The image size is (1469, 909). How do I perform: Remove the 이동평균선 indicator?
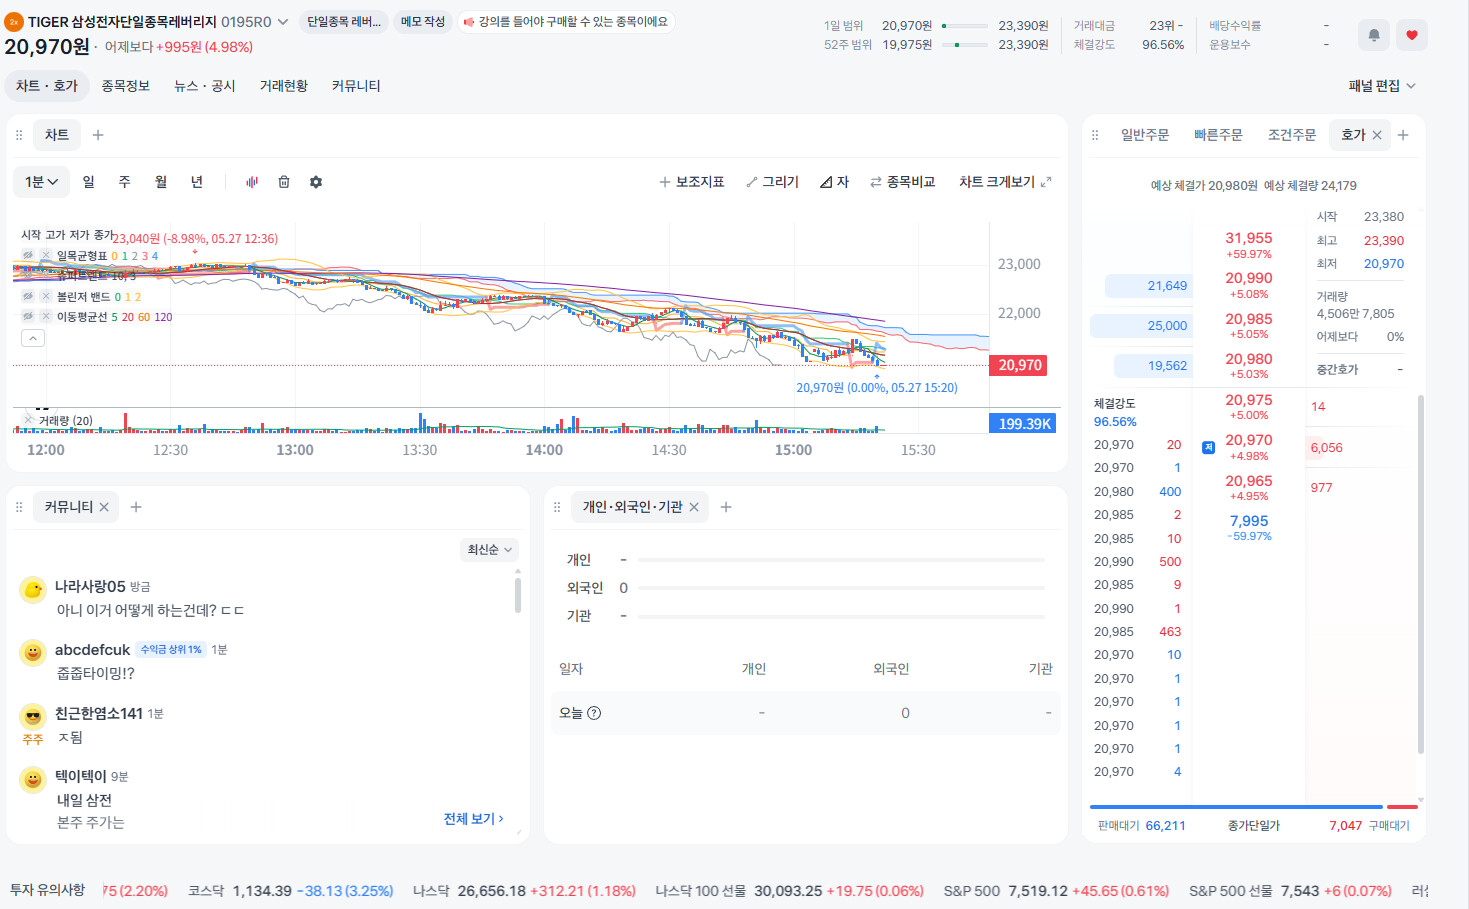pyautogui.click(x=46, y=317)
